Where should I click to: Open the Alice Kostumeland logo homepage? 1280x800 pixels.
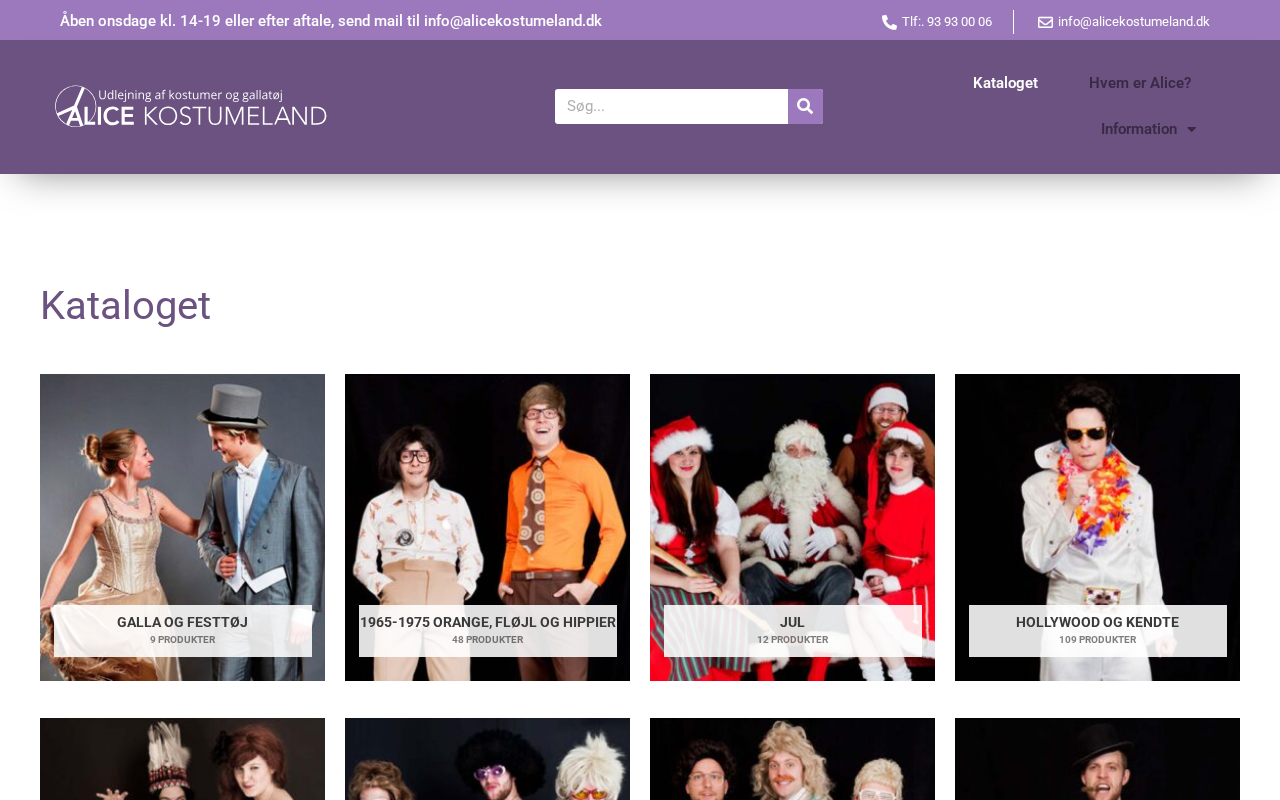(191, 106)
